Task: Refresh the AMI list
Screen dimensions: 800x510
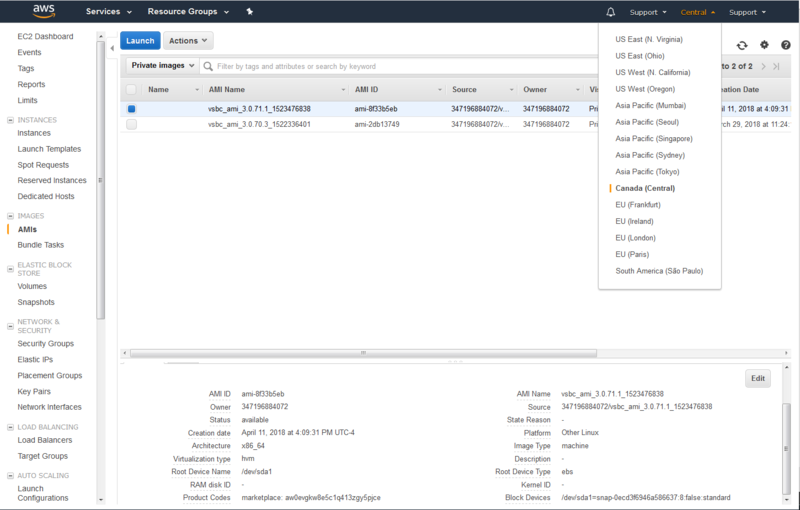Action: pyautogui.click(x=742, y=45)
